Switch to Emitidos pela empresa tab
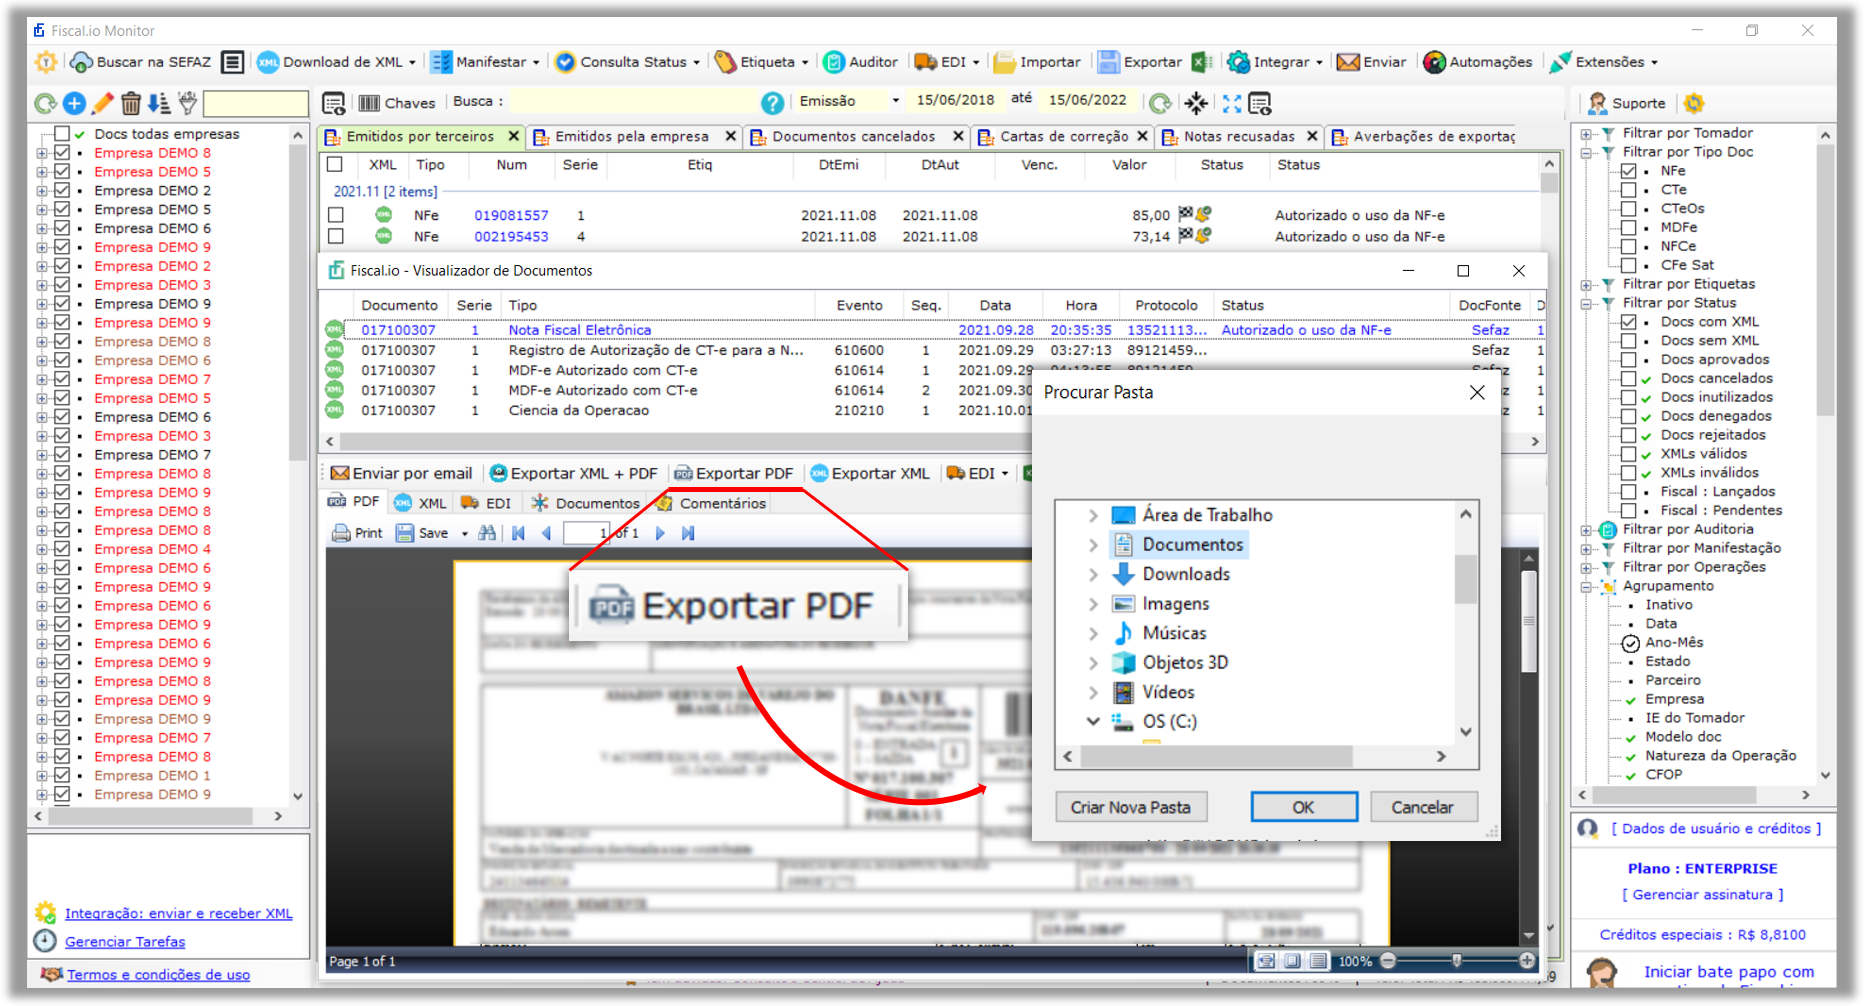The height and width of the screenshot is (1006, 1864). point(632,137)
